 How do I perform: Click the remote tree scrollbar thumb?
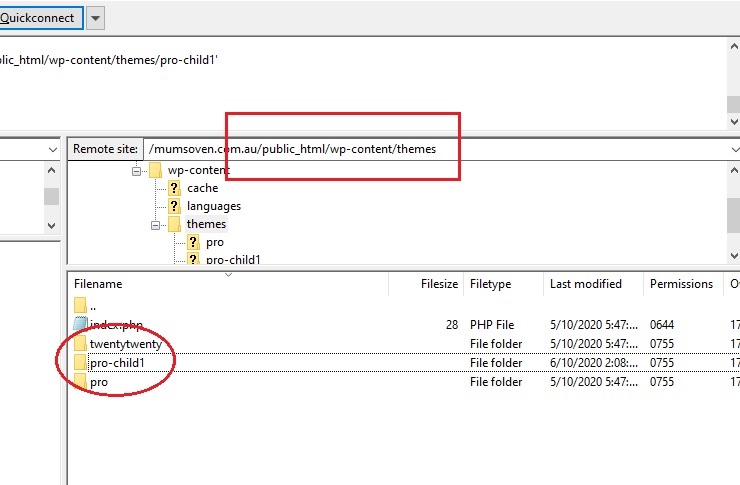734,215
